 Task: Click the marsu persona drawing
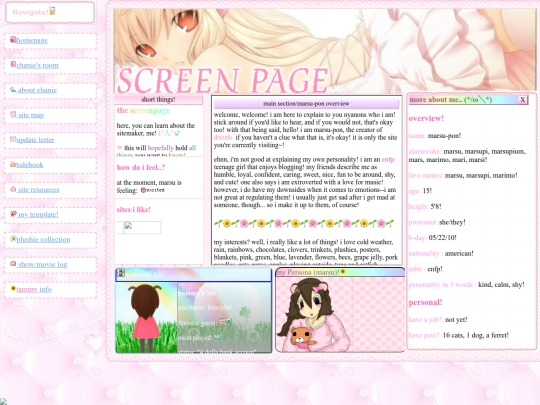tap(314, 315)
